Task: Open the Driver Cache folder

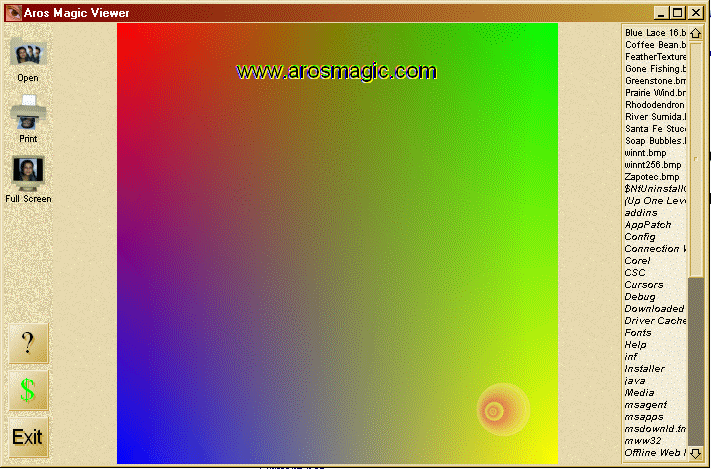Action: pyautogui.click(x=655, y=321)
